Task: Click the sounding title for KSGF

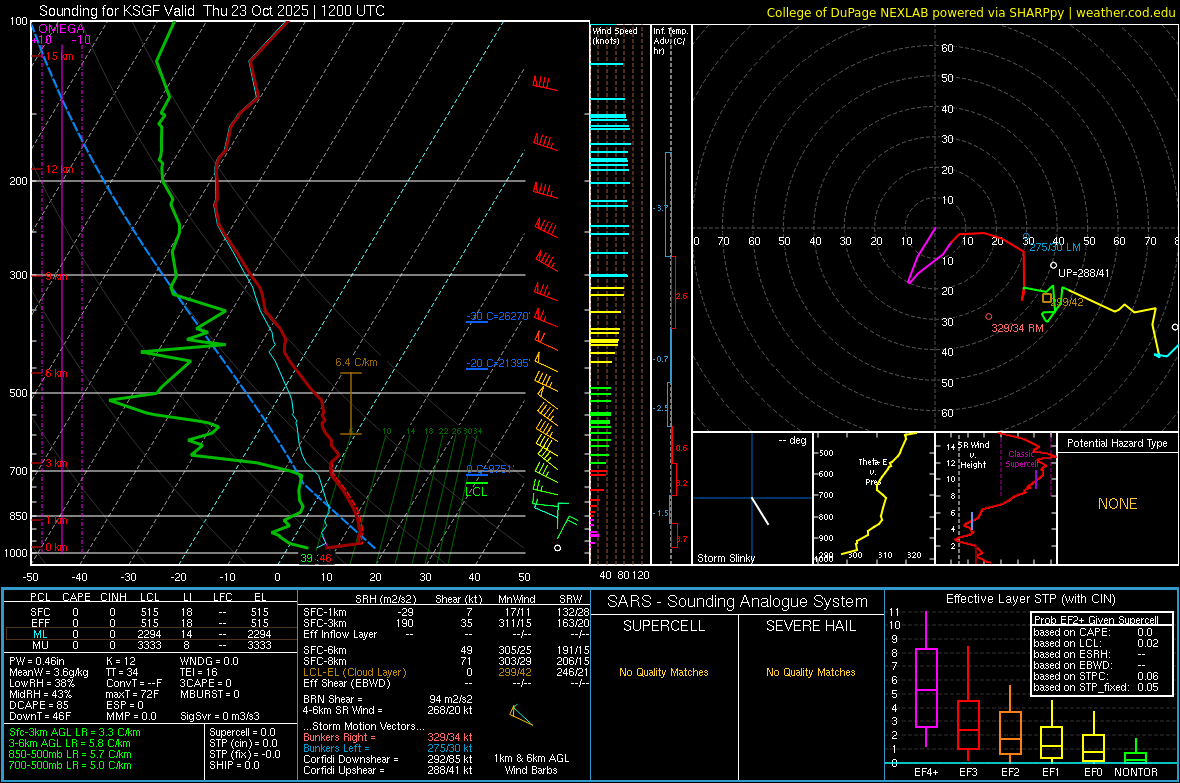Action: (x=211, y=11)
